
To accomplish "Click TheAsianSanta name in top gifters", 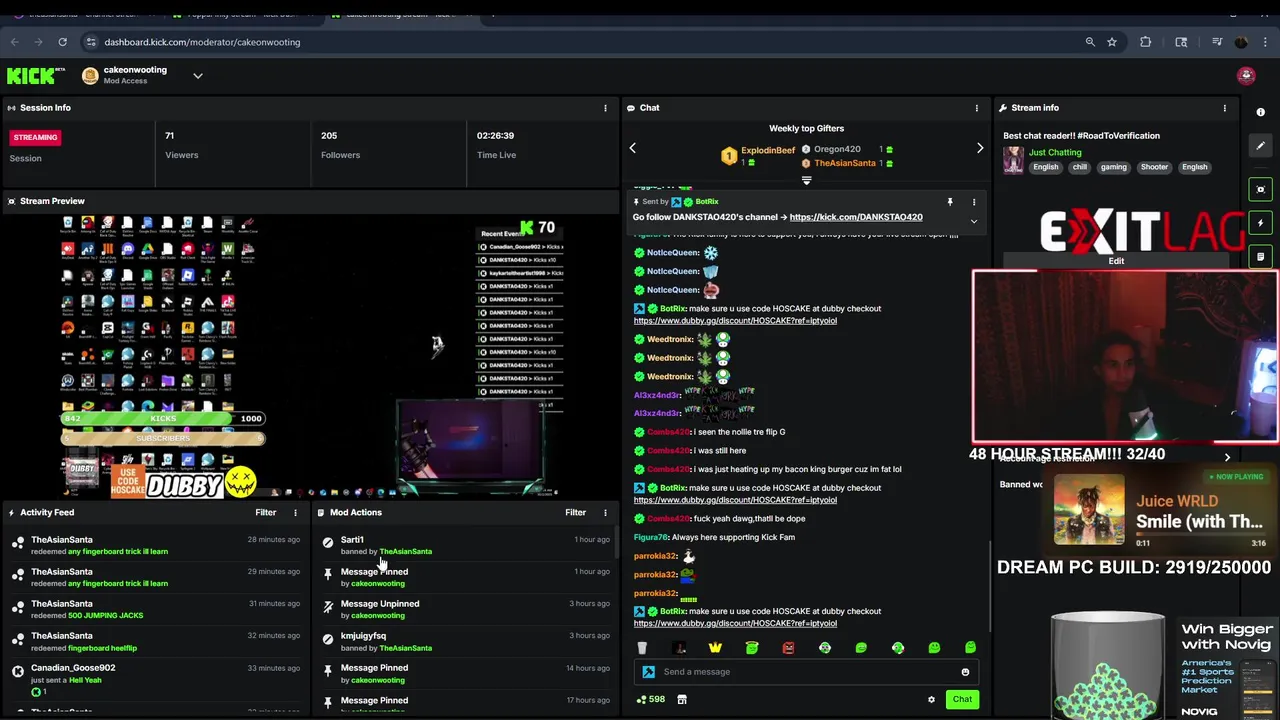I will [844, 163].
